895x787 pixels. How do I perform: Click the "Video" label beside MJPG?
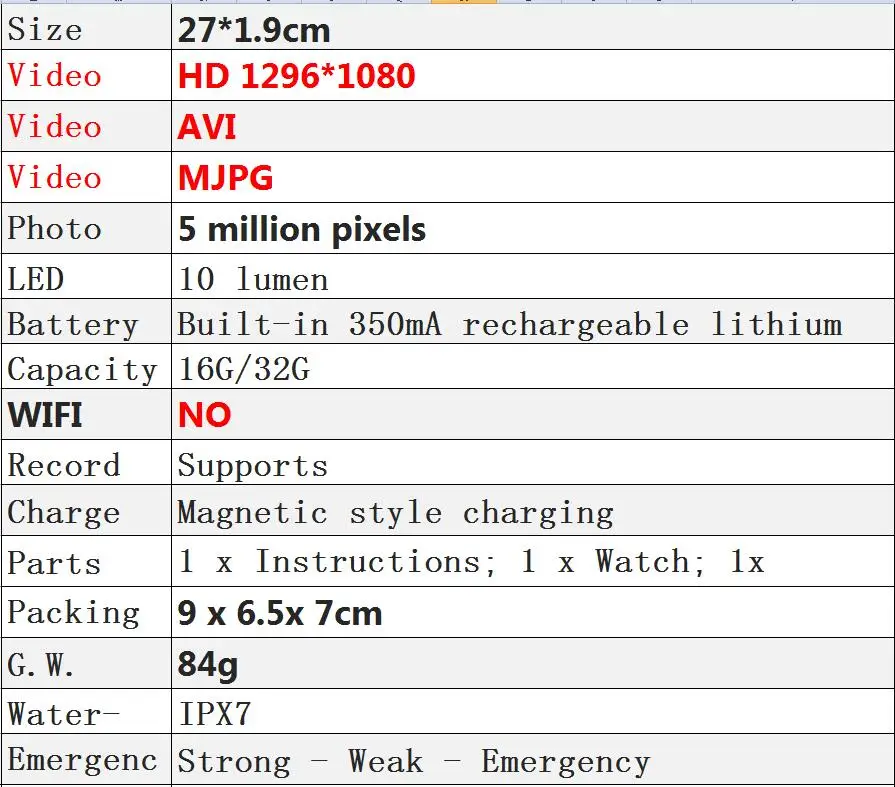coord(86,177)
